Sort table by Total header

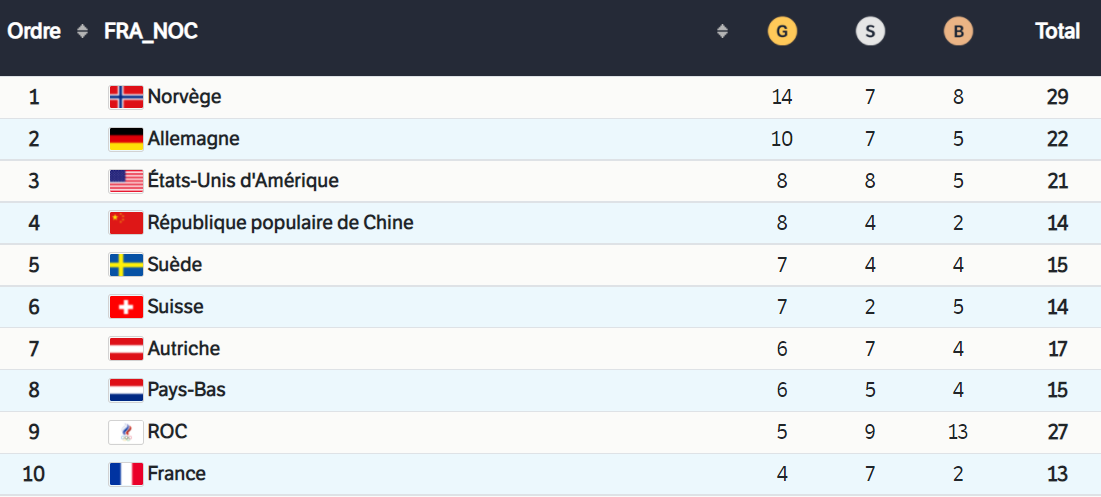[1057, 32]
